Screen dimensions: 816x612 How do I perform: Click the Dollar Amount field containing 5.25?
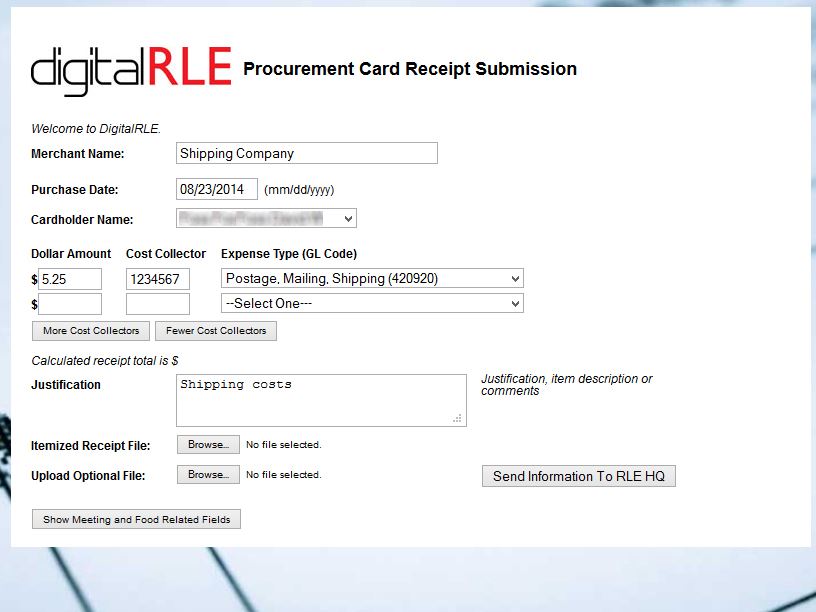click(70, 279)
